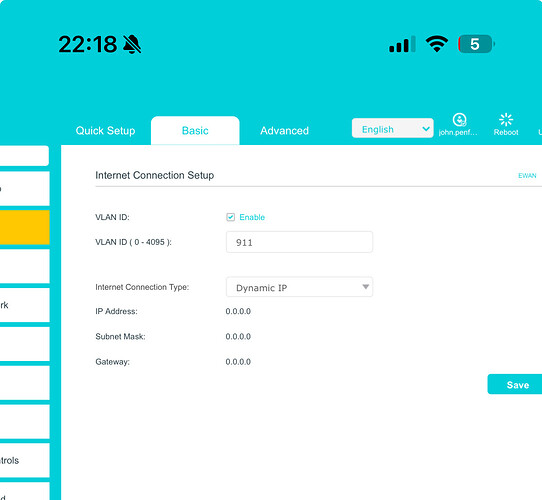Open the English language dropdown
This screenshot has height=500, width=542.
coord(392,128)
